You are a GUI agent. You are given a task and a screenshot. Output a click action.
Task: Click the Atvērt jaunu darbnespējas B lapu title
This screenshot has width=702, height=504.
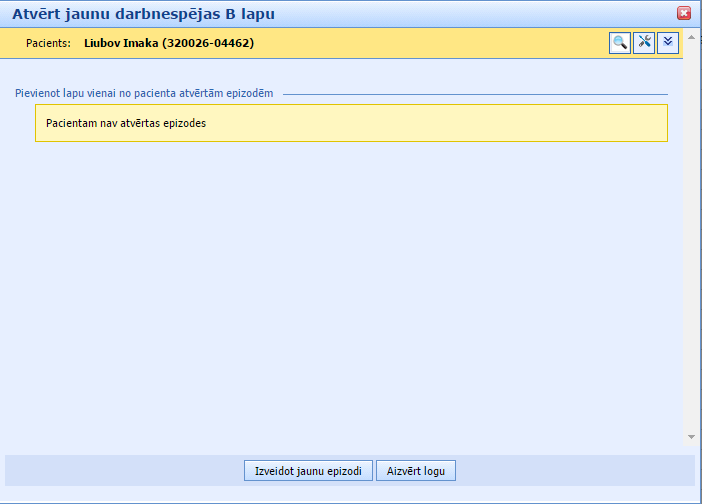coord(143,14)
